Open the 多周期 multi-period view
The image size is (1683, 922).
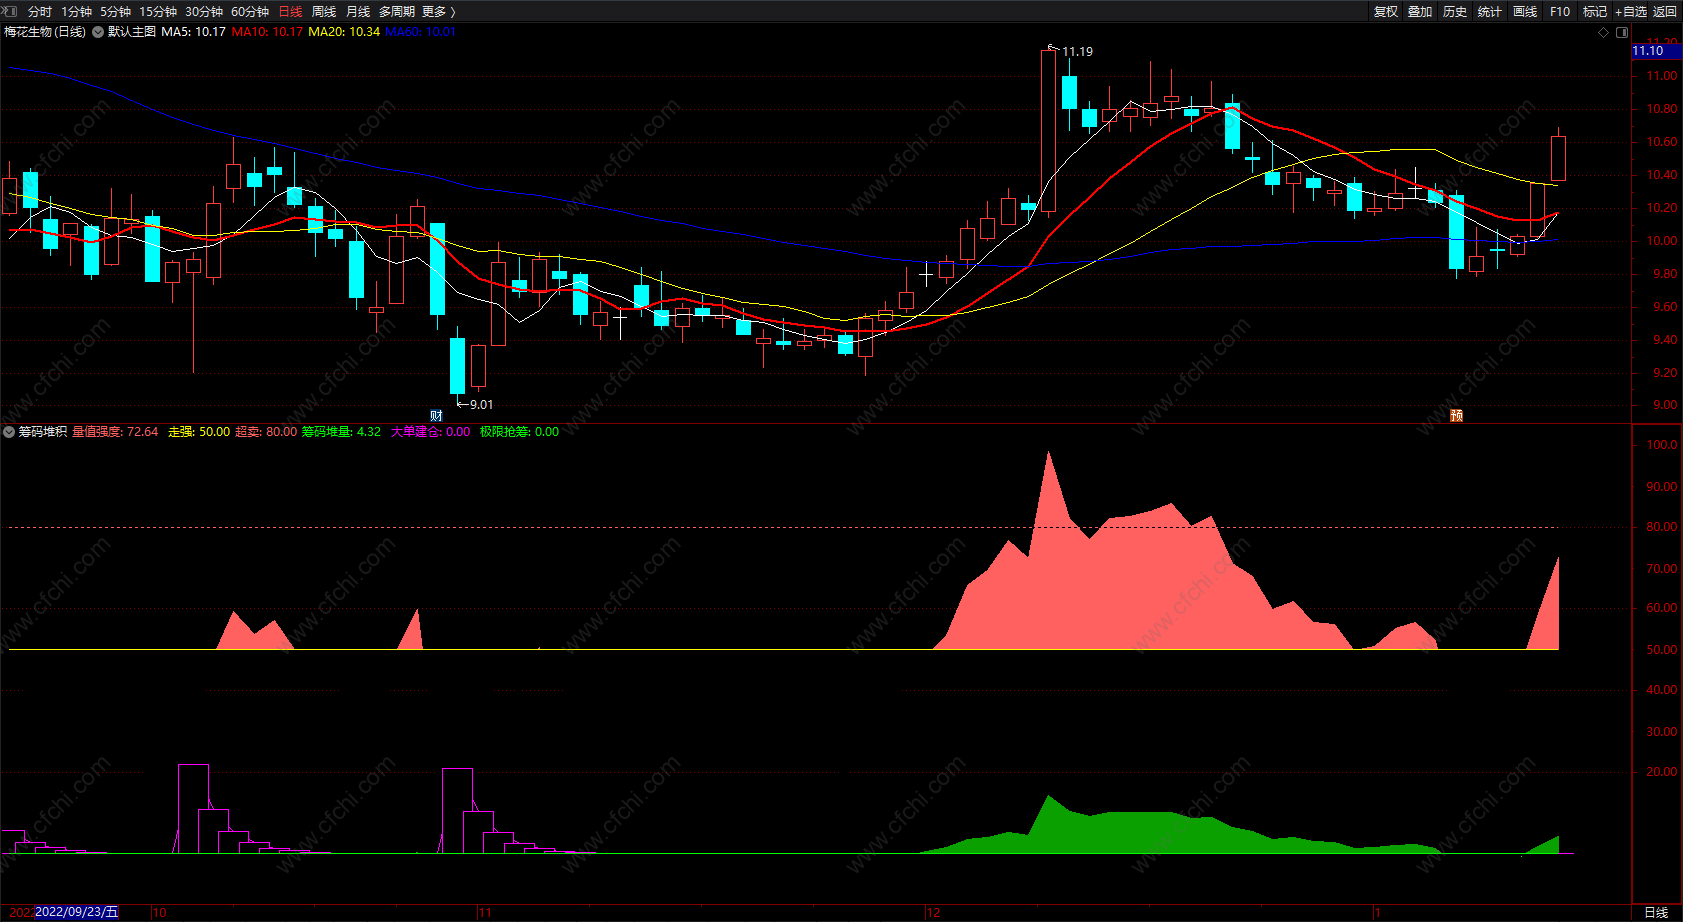[x=397, y=12]
